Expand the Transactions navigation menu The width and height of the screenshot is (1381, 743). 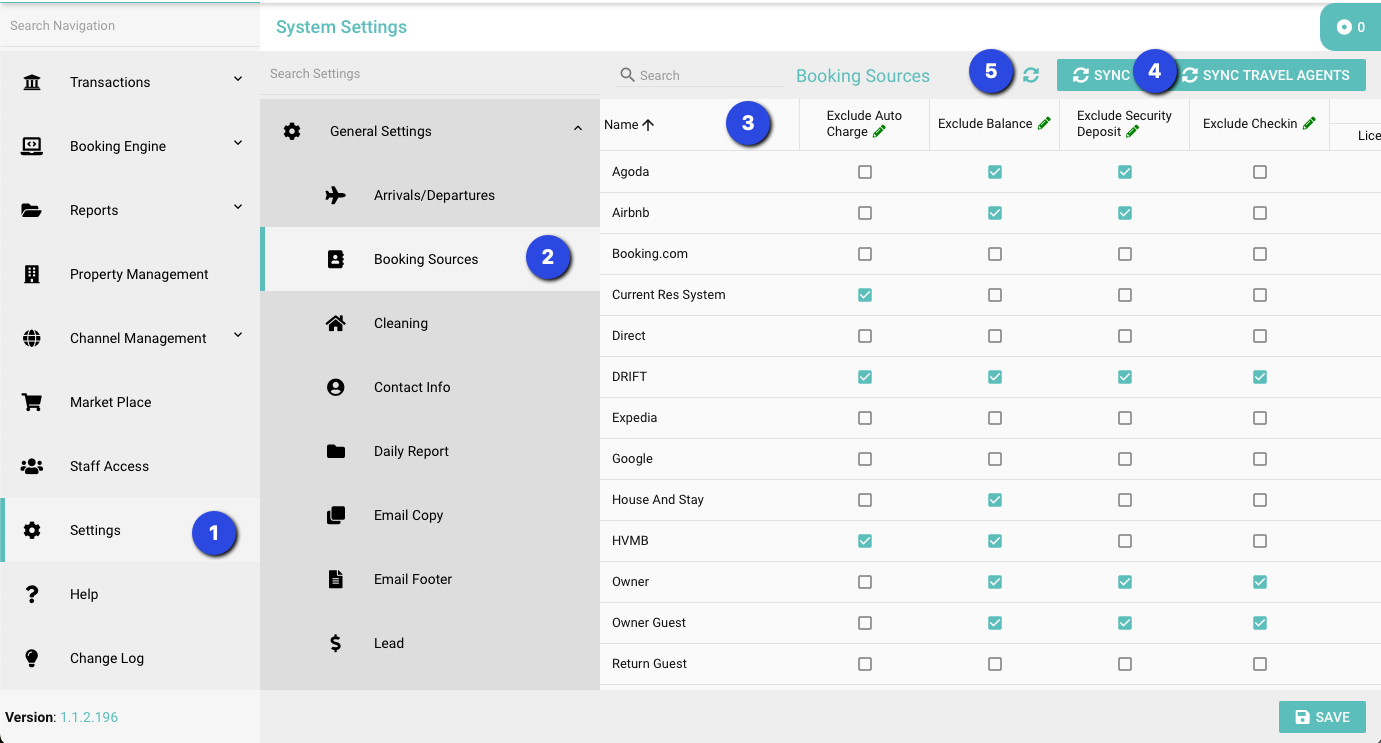(x=237, y=80)
